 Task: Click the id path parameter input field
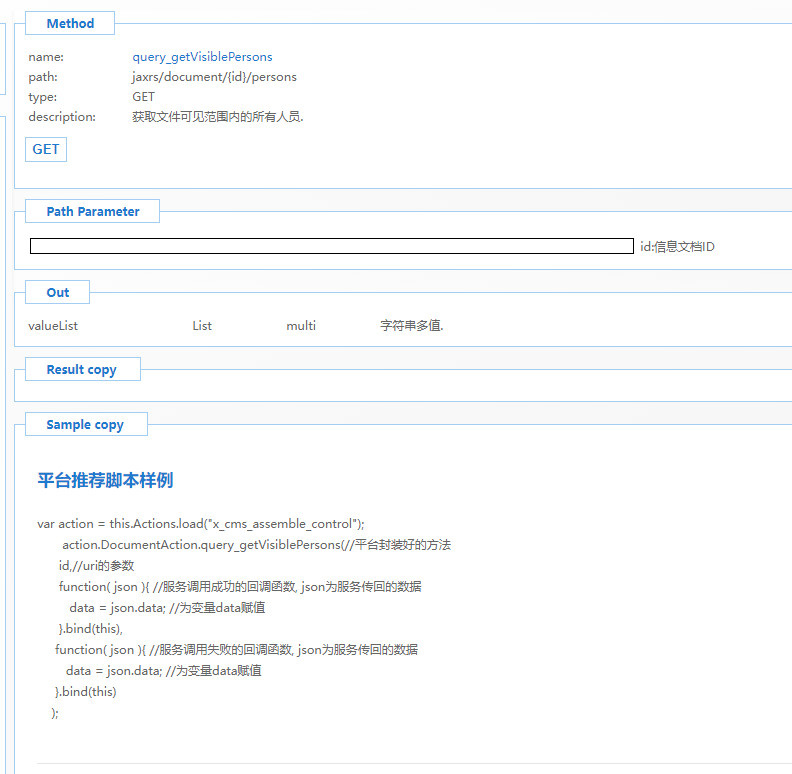[331, 246]
